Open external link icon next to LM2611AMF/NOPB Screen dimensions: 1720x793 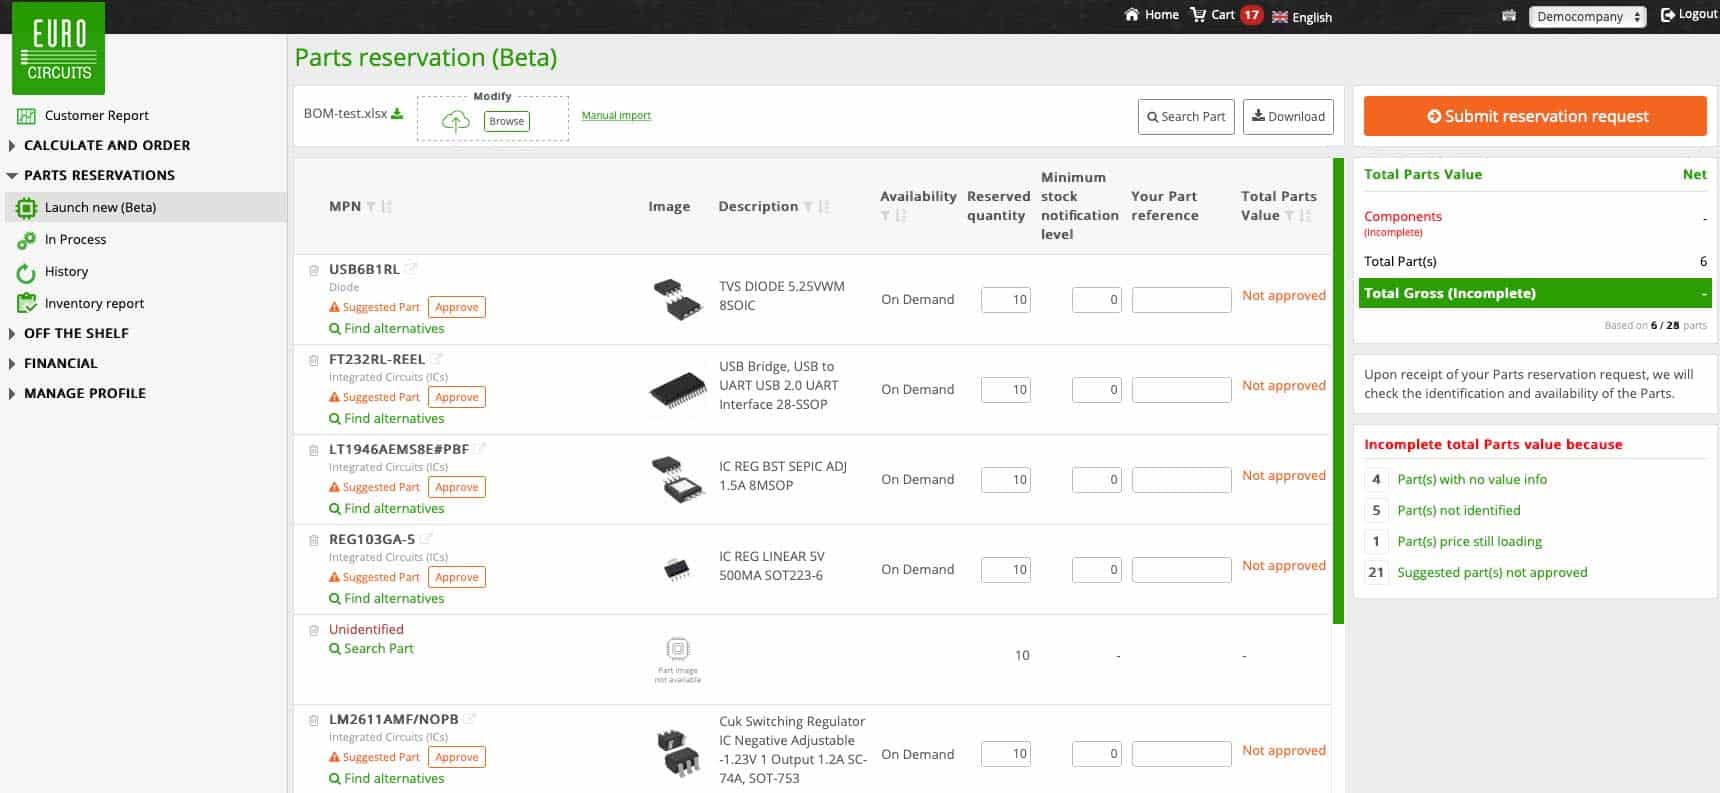[471, 719]
